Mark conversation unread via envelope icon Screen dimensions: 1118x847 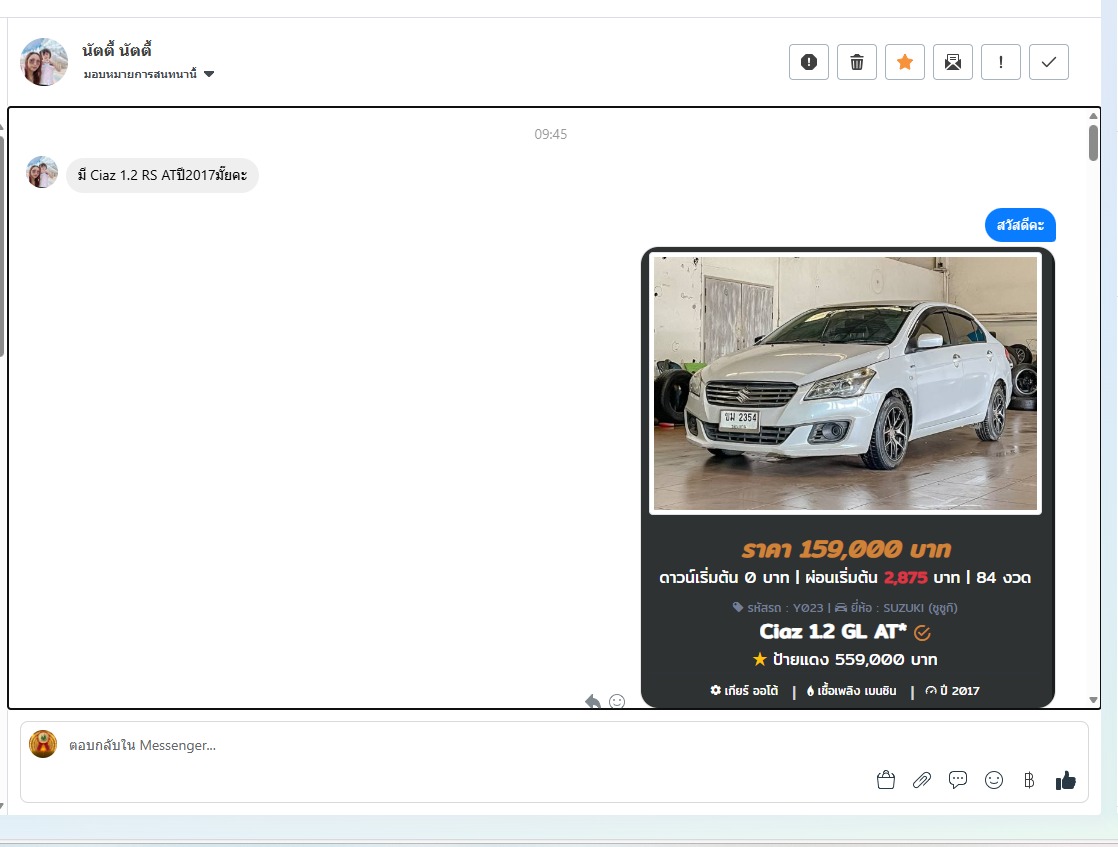point(953,62)
